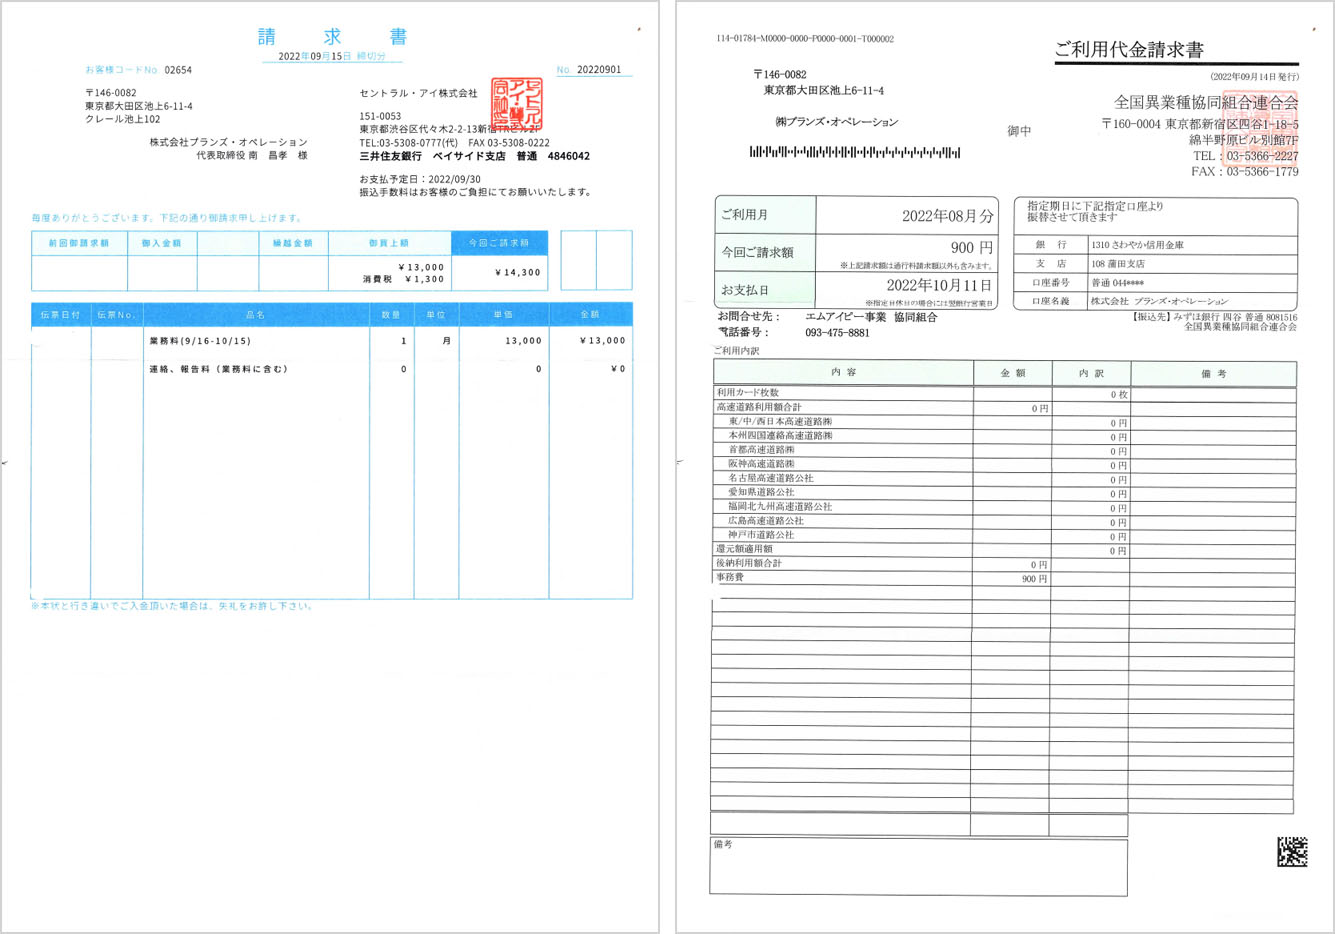Click the postal barcode under ㈱プランズ・オペレーション
The width and height of the screenshot is (1335, 934).
point(855,153)
